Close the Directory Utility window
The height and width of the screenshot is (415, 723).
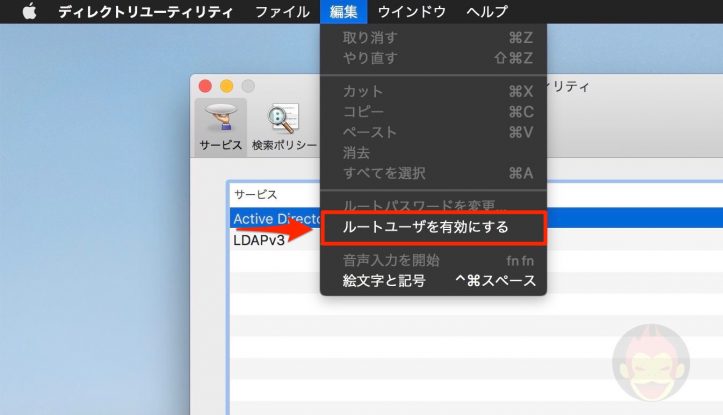coord(205,86)
